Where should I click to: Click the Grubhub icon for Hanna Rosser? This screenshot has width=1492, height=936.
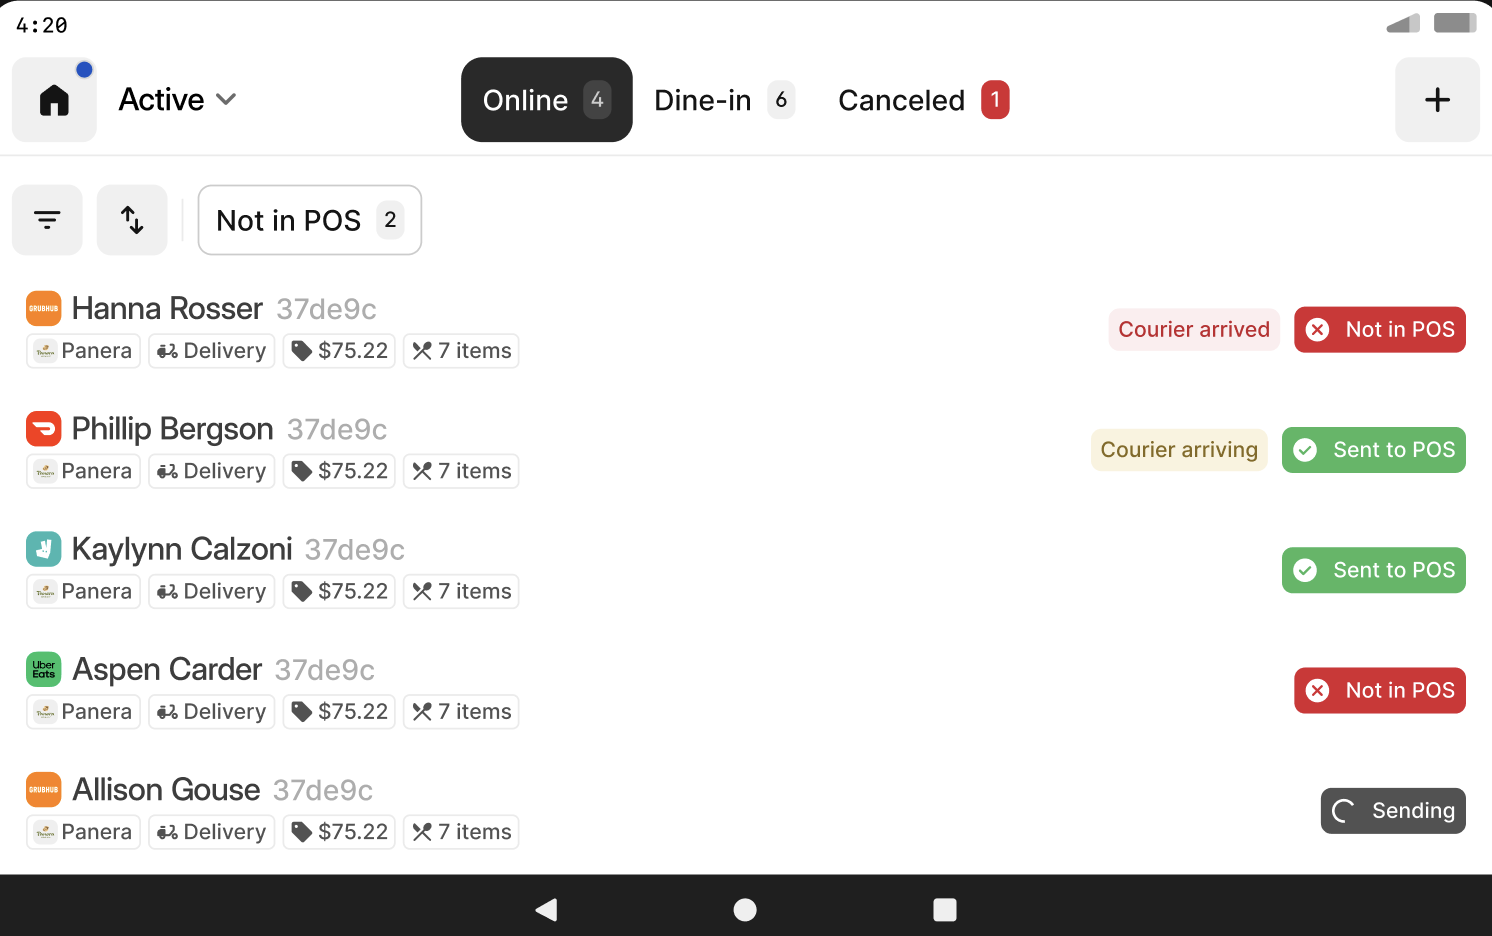pos(44,308)
